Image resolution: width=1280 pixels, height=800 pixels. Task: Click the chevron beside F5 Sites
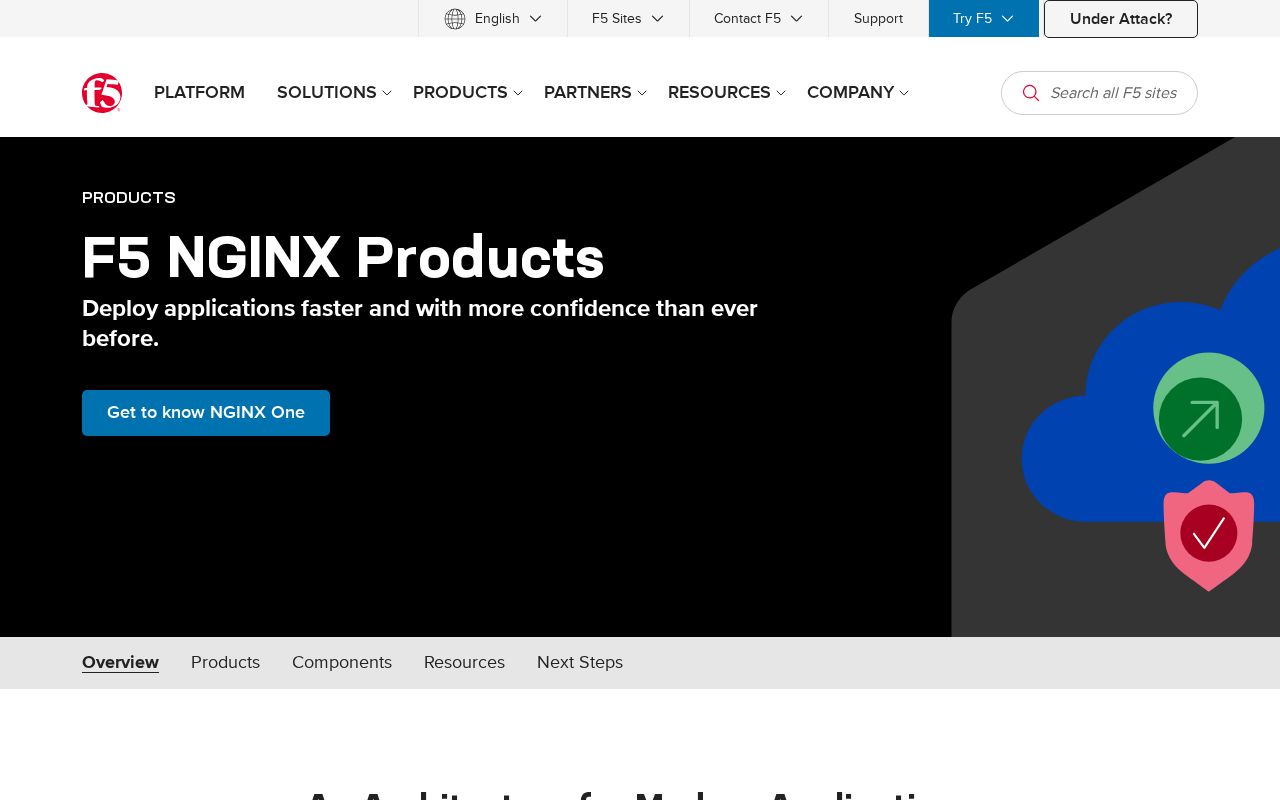click(657, 18)
